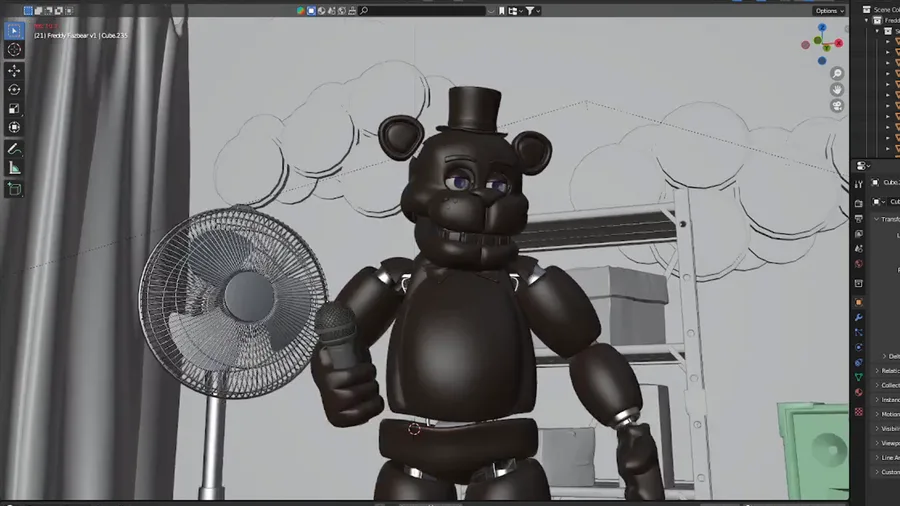Select the Annotate pencil tool
900x506 pixels.
click(14, 149)
